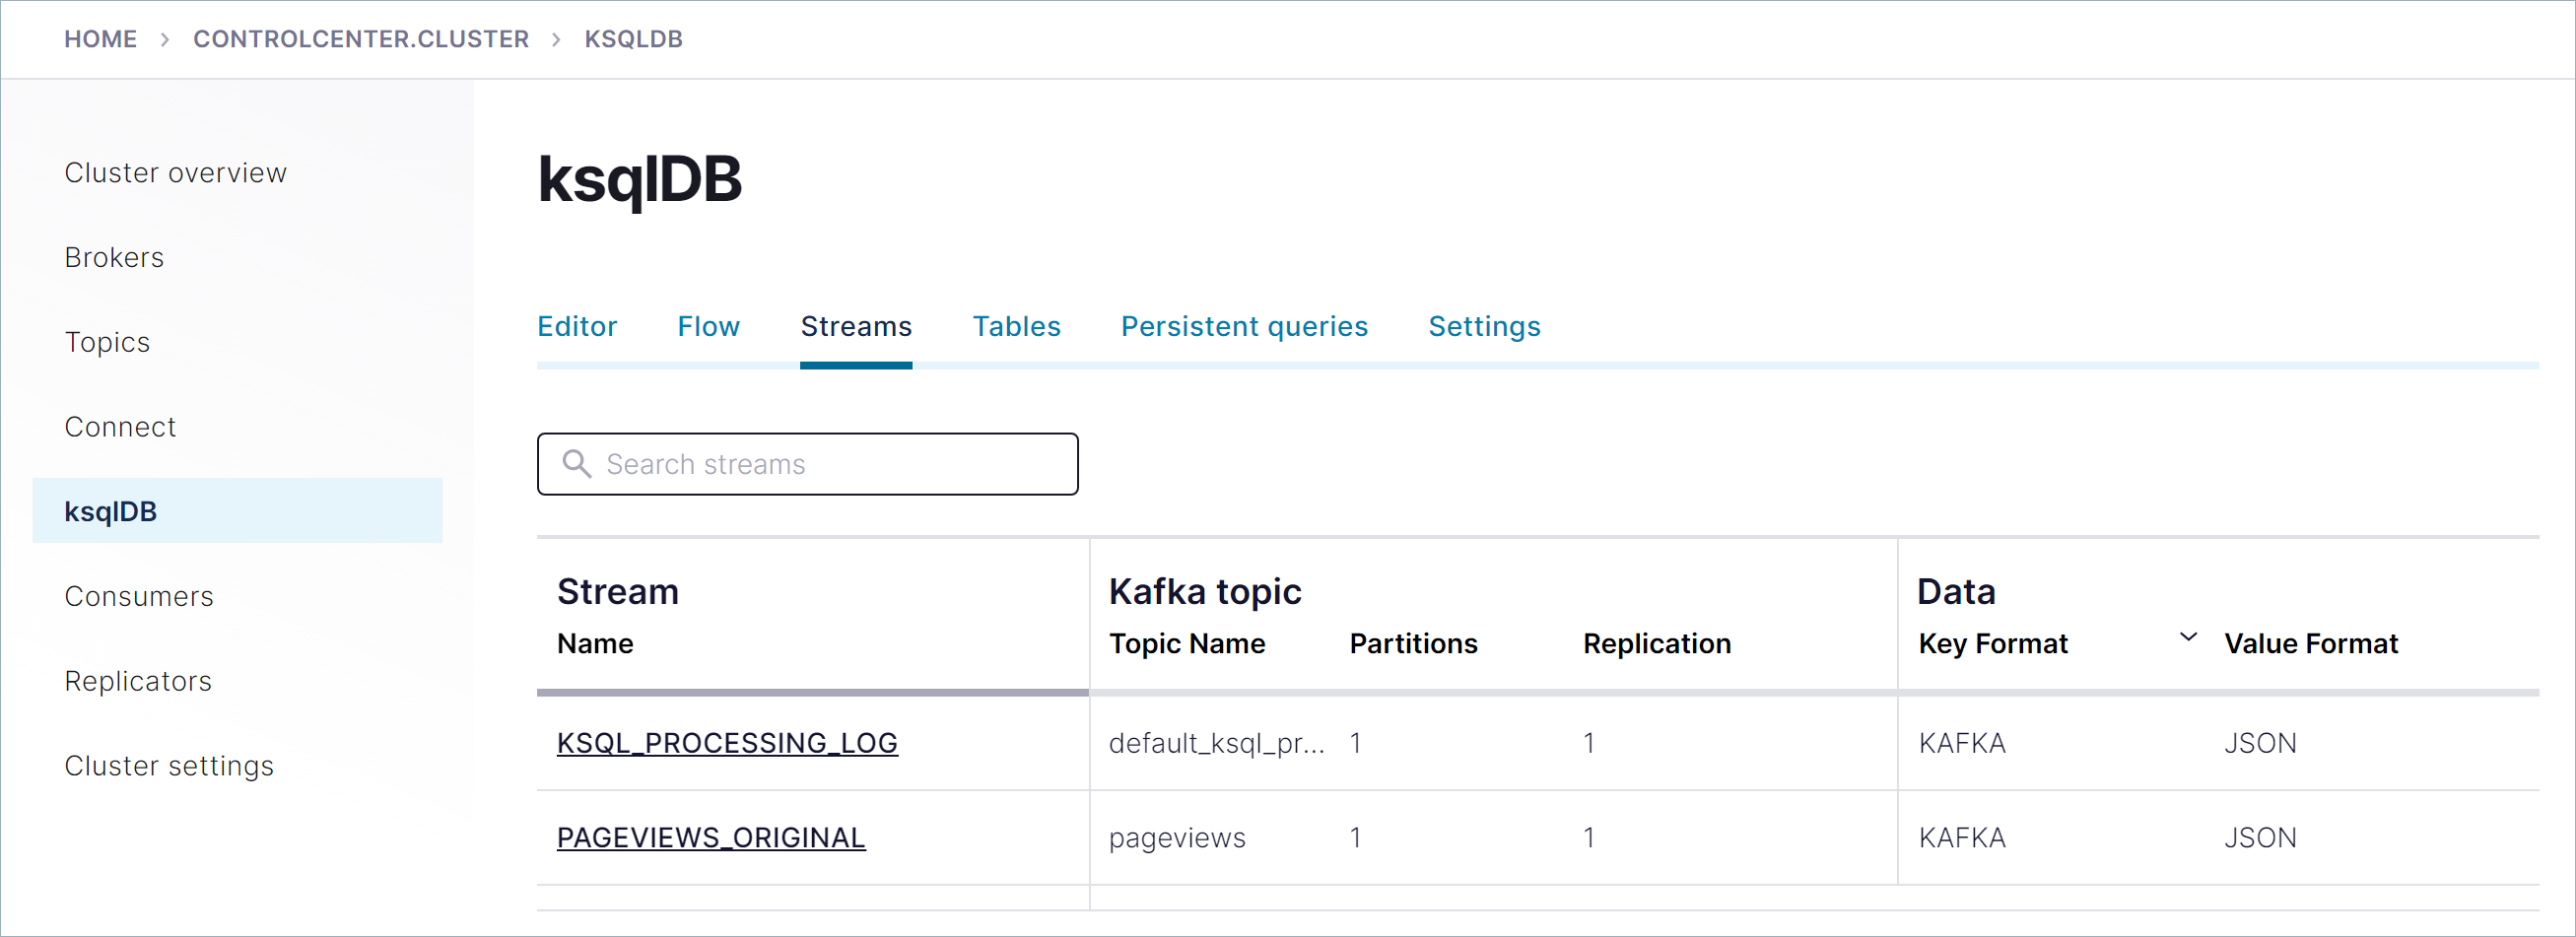The height and width of the screenshot is (937, 2576).
Task: Open the Editor tab
Action: pos(576,326)
